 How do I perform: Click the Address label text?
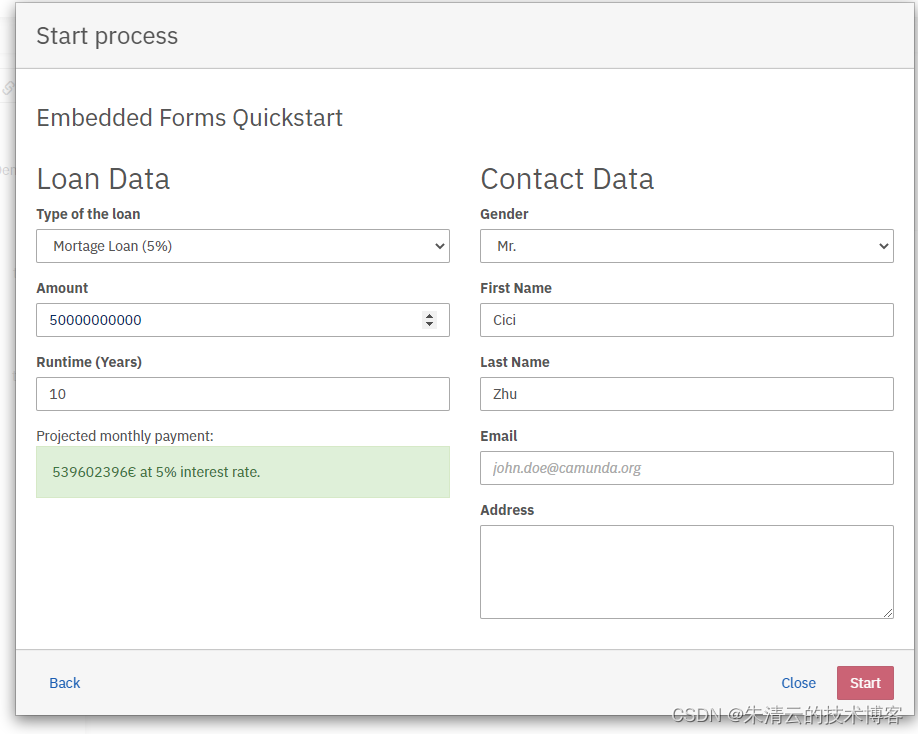click(507, 510)
